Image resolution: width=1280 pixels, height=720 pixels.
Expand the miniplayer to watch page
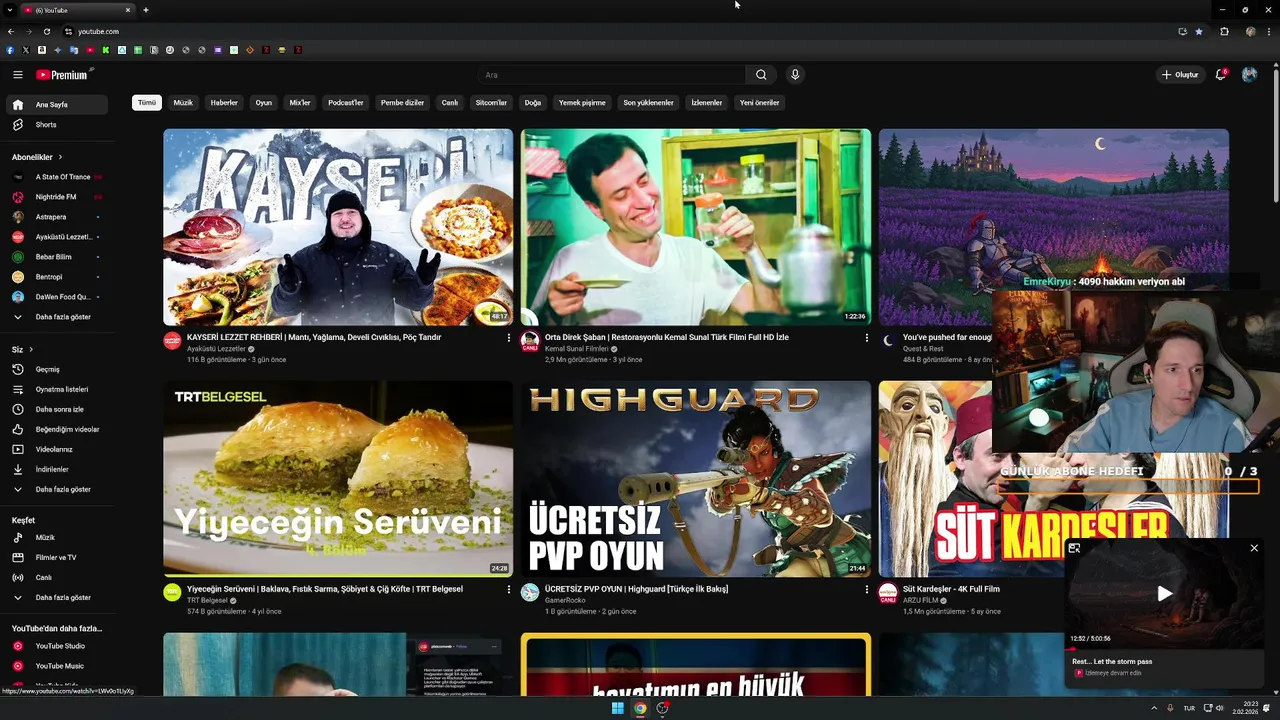(1074, 548)
